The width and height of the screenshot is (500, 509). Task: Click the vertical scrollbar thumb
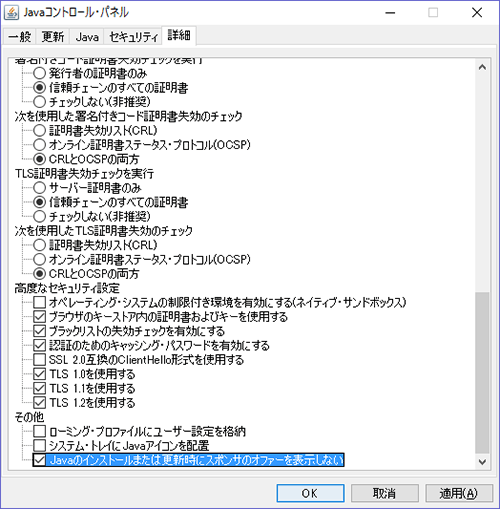pyautogui.click(x=482, y=373)
